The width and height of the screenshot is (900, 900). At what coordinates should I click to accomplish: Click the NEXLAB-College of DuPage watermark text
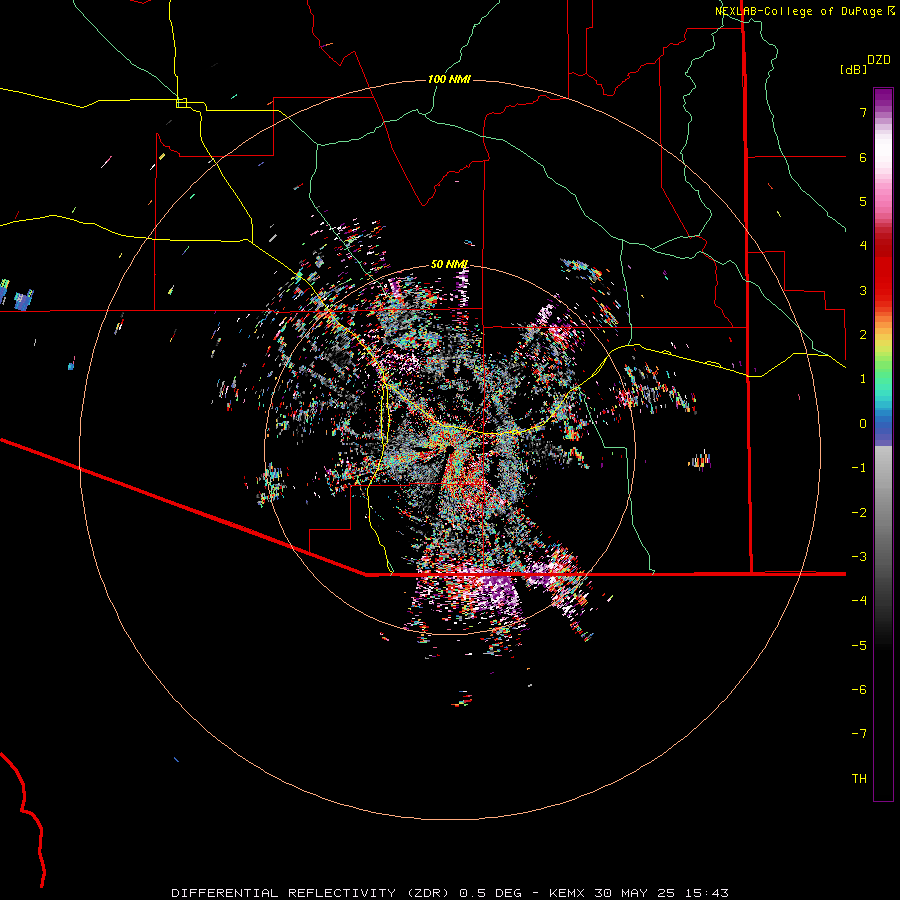click(x=805, y=11)
